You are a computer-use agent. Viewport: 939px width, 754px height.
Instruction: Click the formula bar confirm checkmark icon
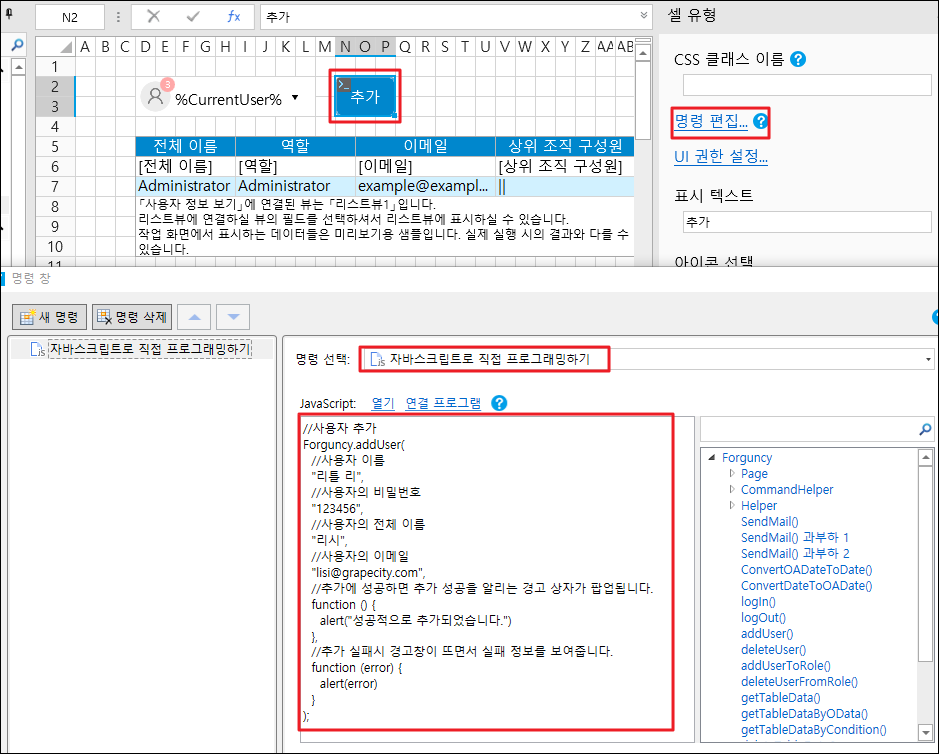point(193,17)
